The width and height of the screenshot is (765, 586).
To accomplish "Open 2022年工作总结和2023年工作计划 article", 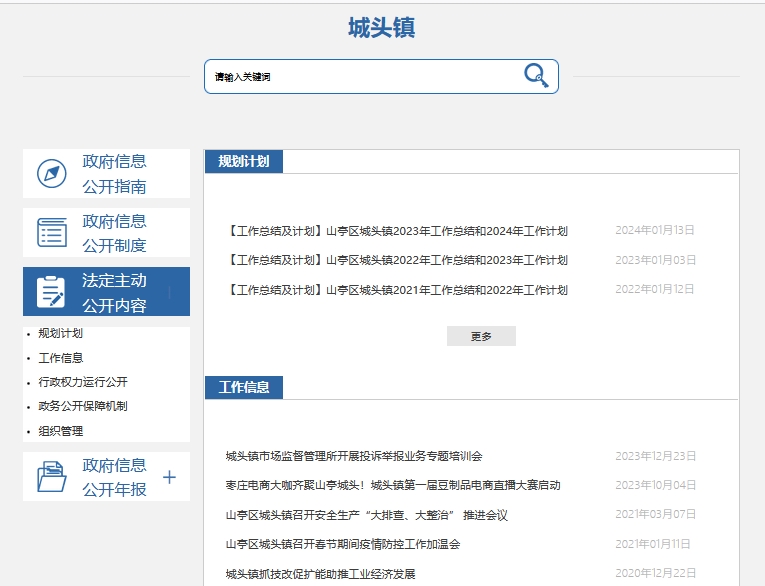I will coord(398,260).
